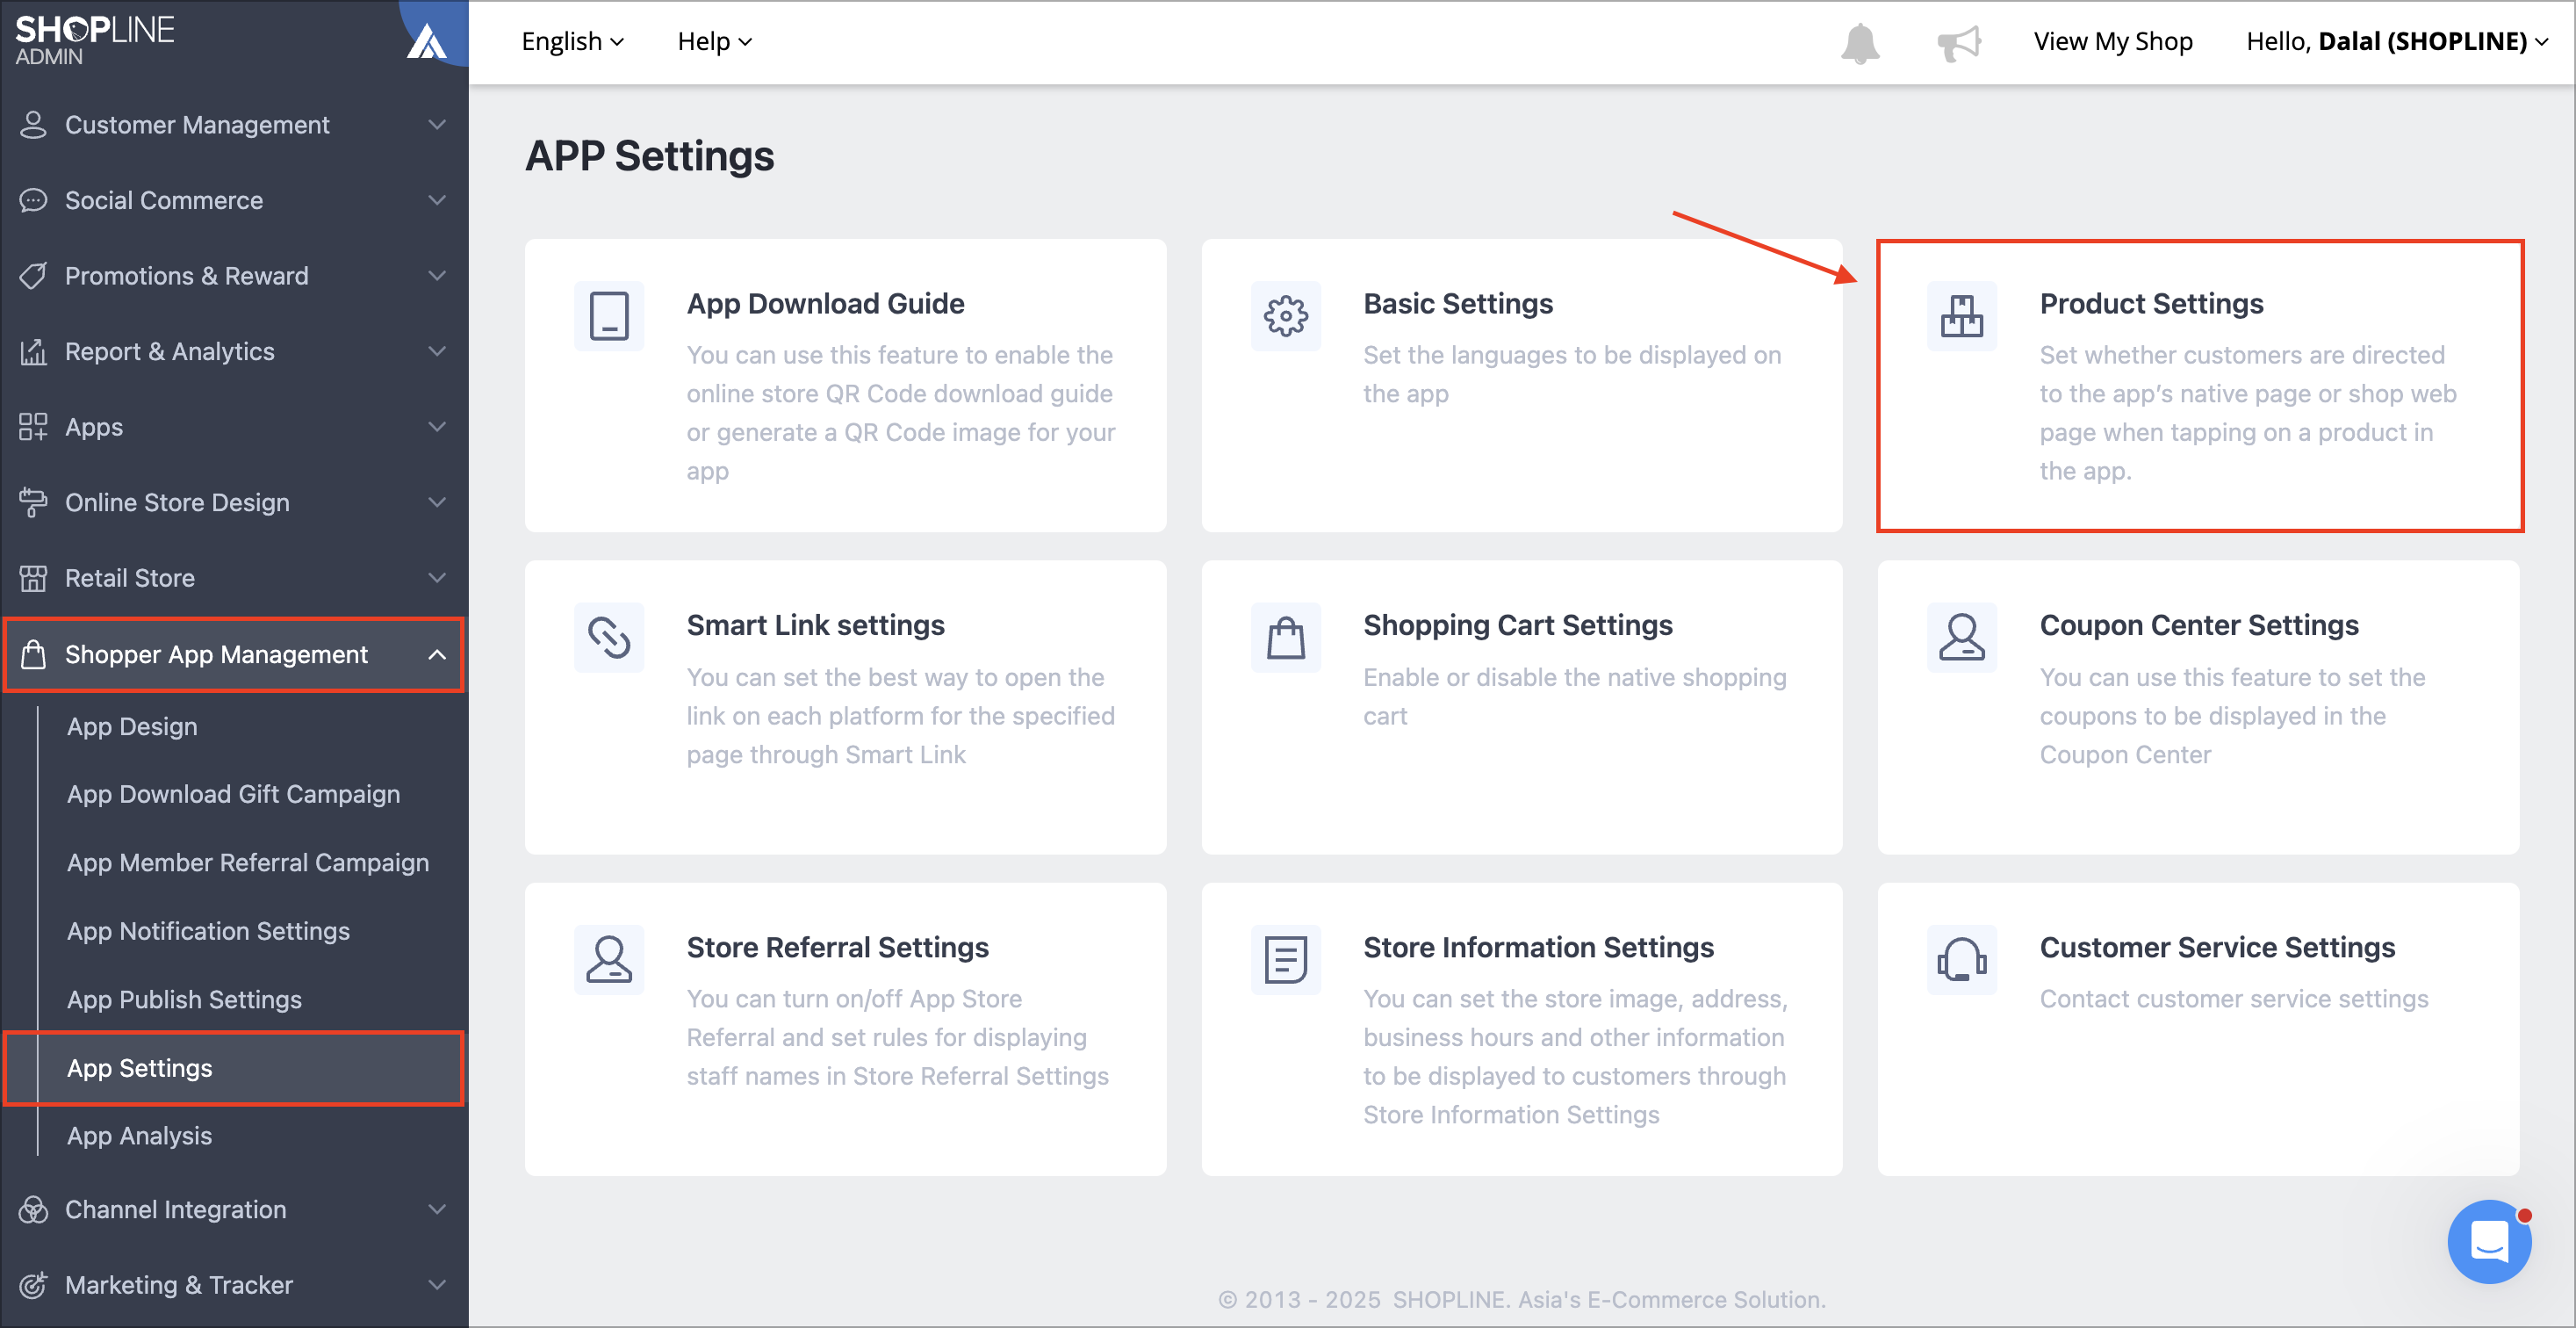The width and height of the screenshot is (2576, 1328).
Task: Click the notification bell icon
Action: click(x=1860, y=43)
